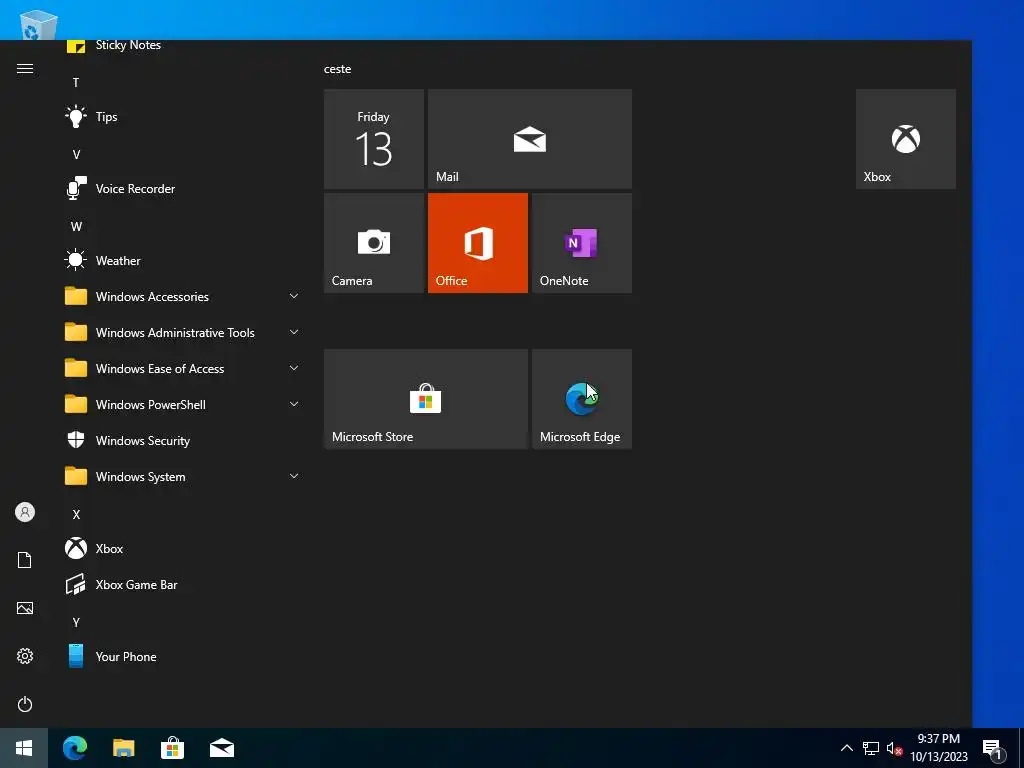This screenshot has width=1024, height=768.
Task: Click the letter Y section header
Action: (76, 622)
